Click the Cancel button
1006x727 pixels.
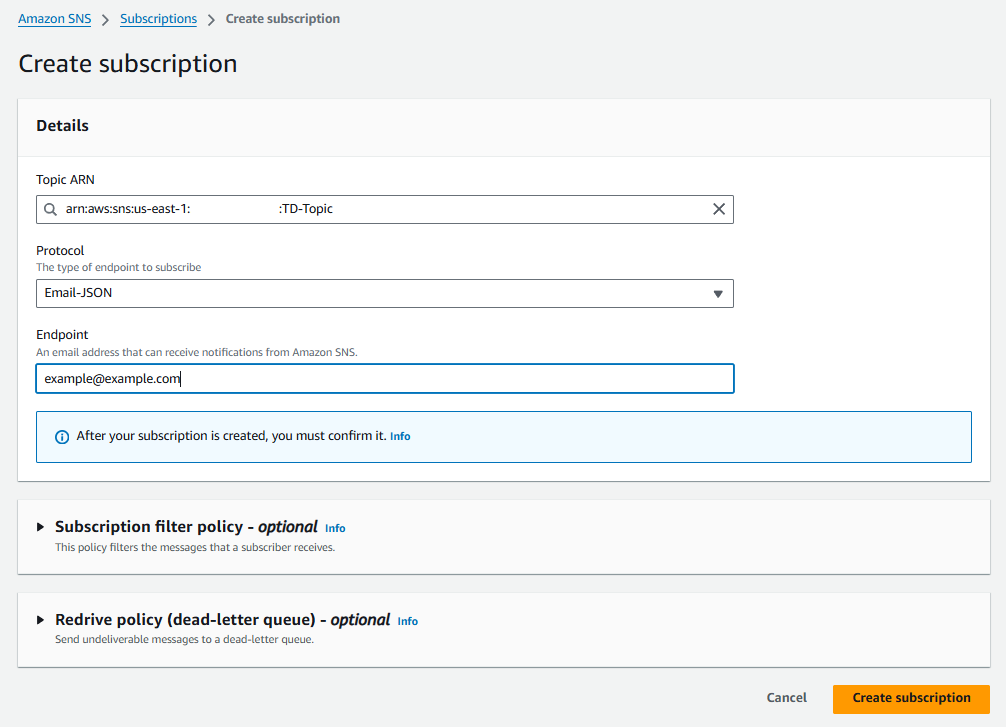786,698
